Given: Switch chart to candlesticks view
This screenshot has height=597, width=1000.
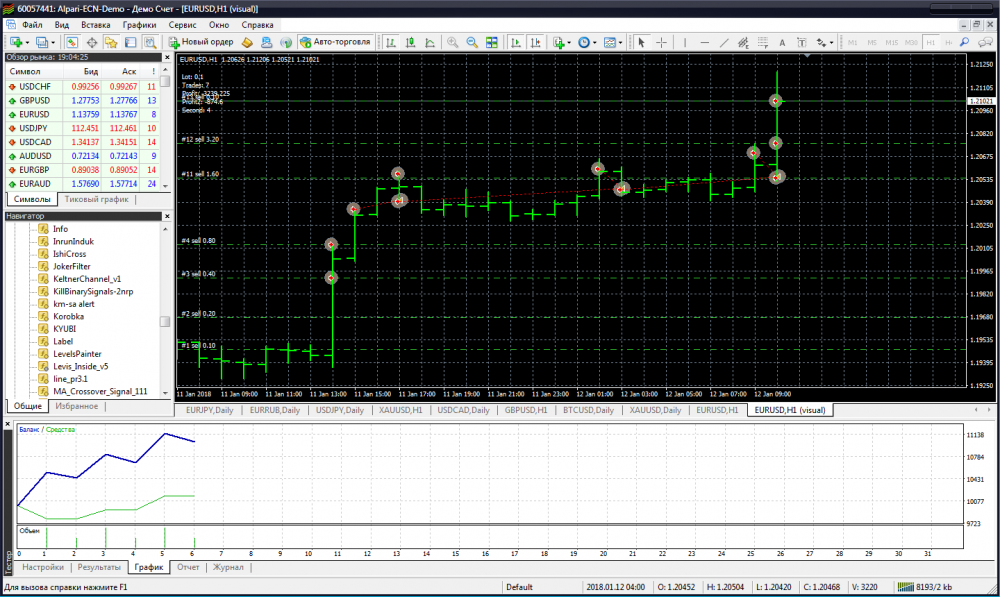Looking at the screenshot, I should click(408, 43).
